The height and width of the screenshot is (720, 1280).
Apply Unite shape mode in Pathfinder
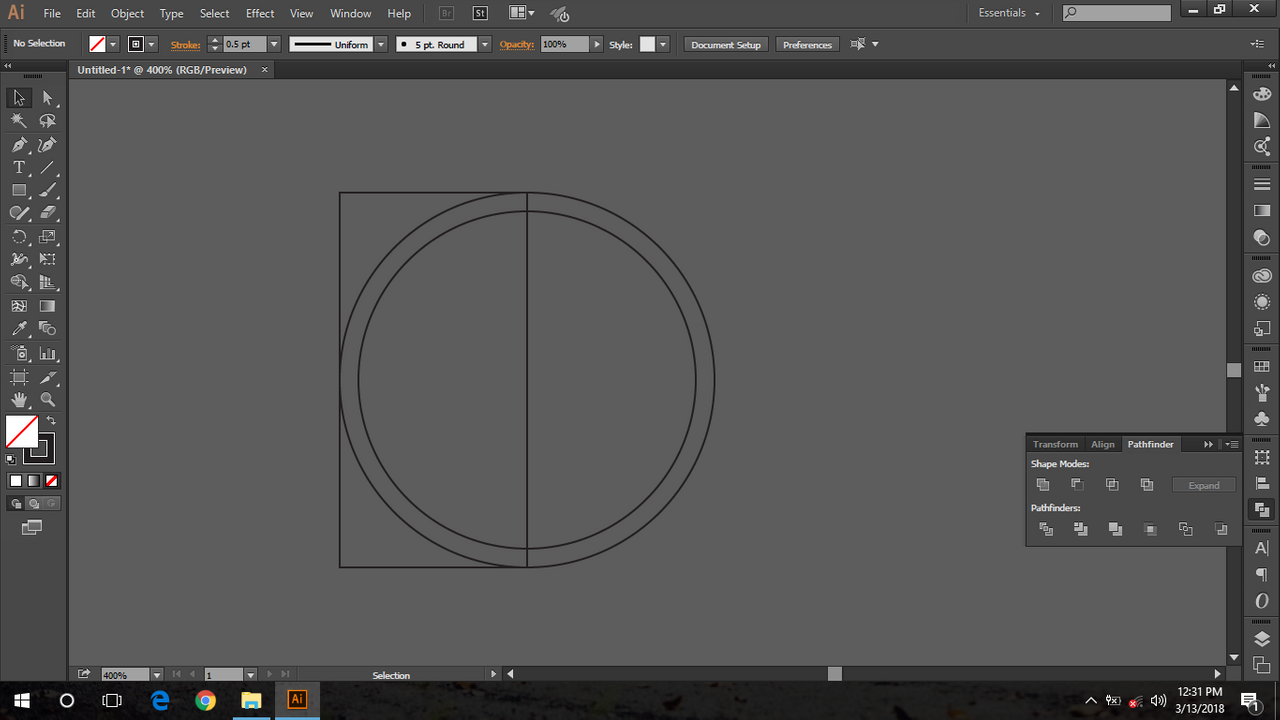(x=1043, y=485)
